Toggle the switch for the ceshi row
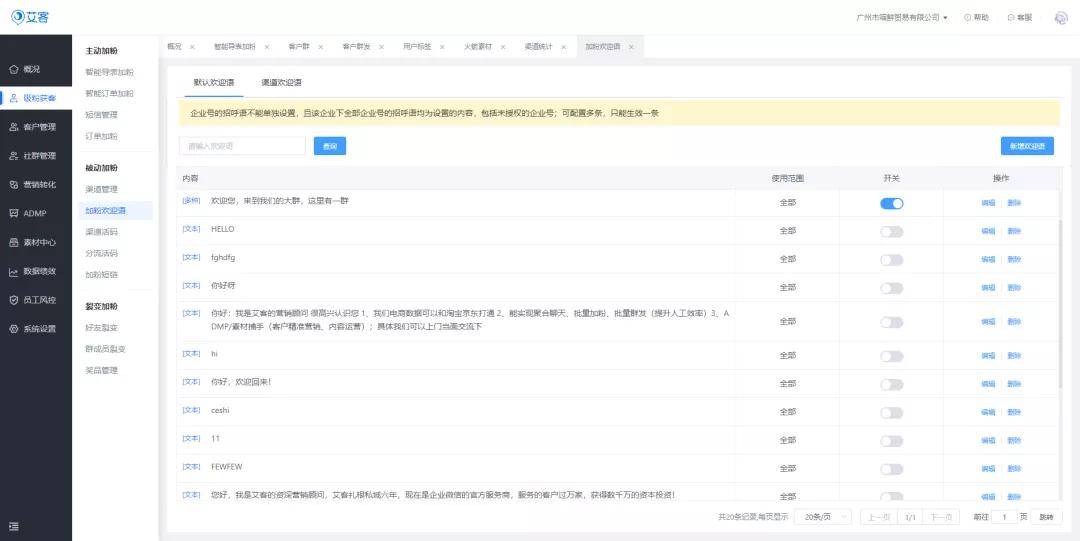Screen dimensions: 1080x541 pos(891,413)
